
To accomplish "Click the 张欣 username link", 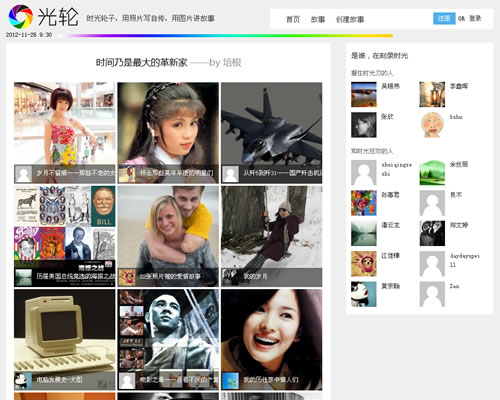I will (x=387, y=116).
